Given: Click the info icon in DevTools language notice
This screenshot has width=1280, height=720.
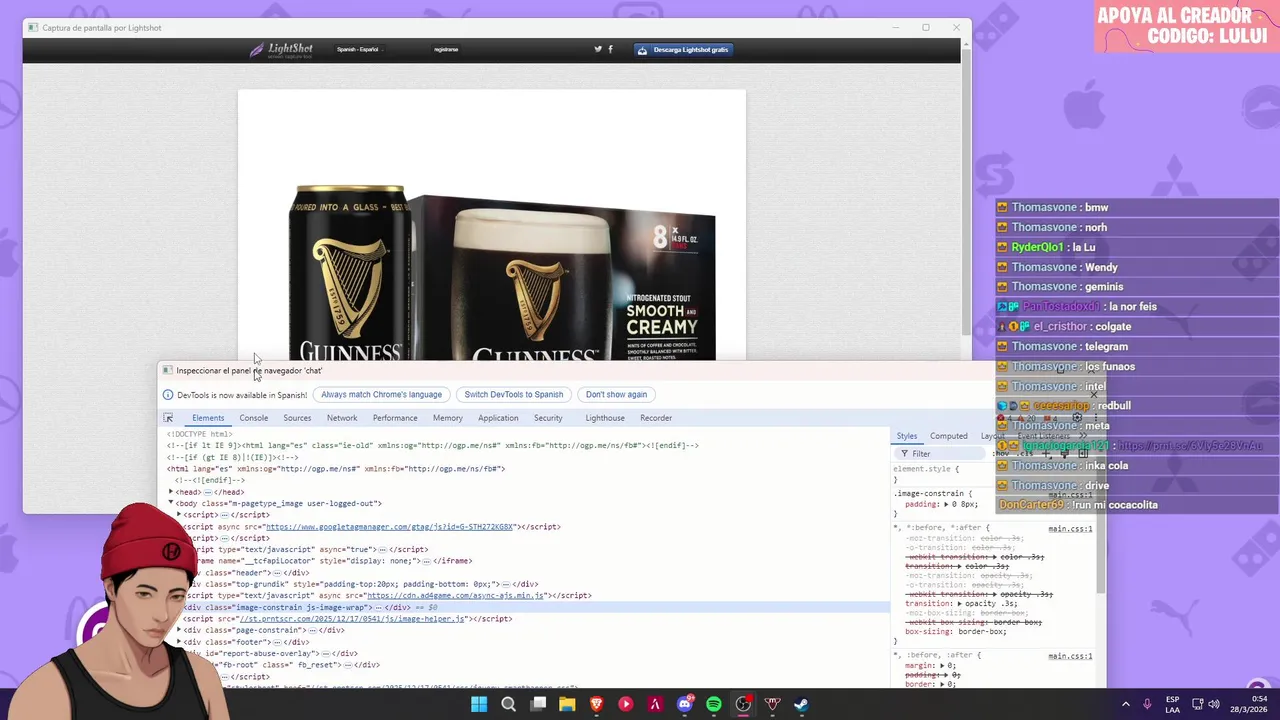Looking at the screenshot, I should (x=168, y=395).
